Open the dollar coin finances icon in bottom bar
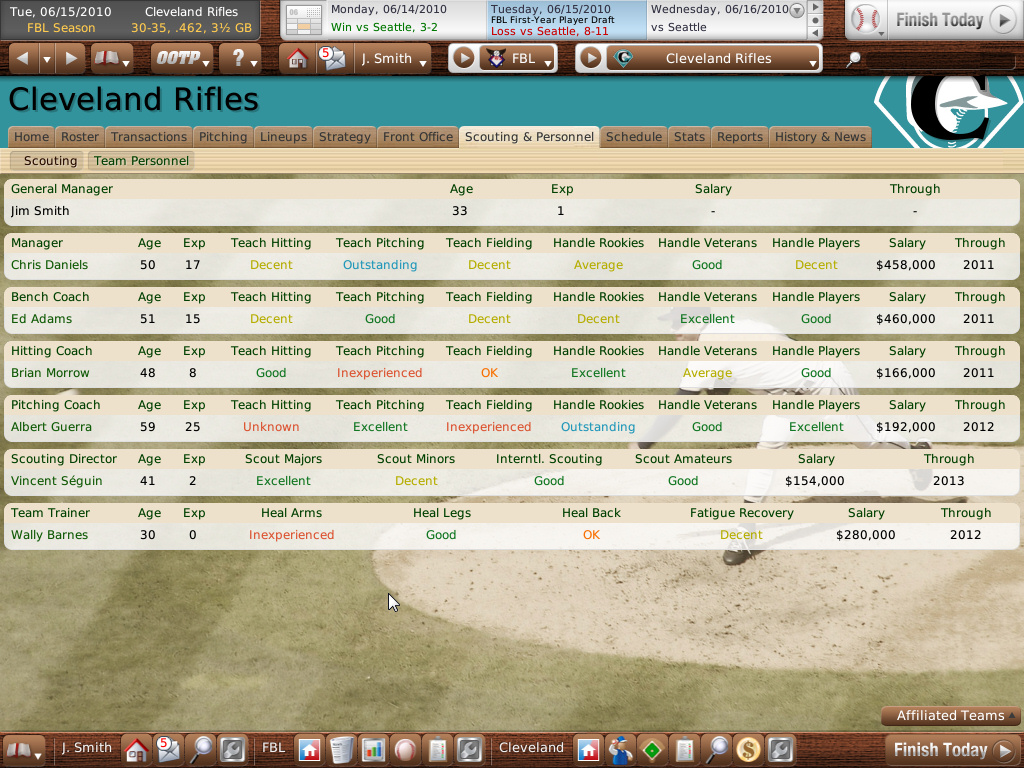The height and width of the screenshot is (768, 1024). pyautogui.click(x=748, y=749)
